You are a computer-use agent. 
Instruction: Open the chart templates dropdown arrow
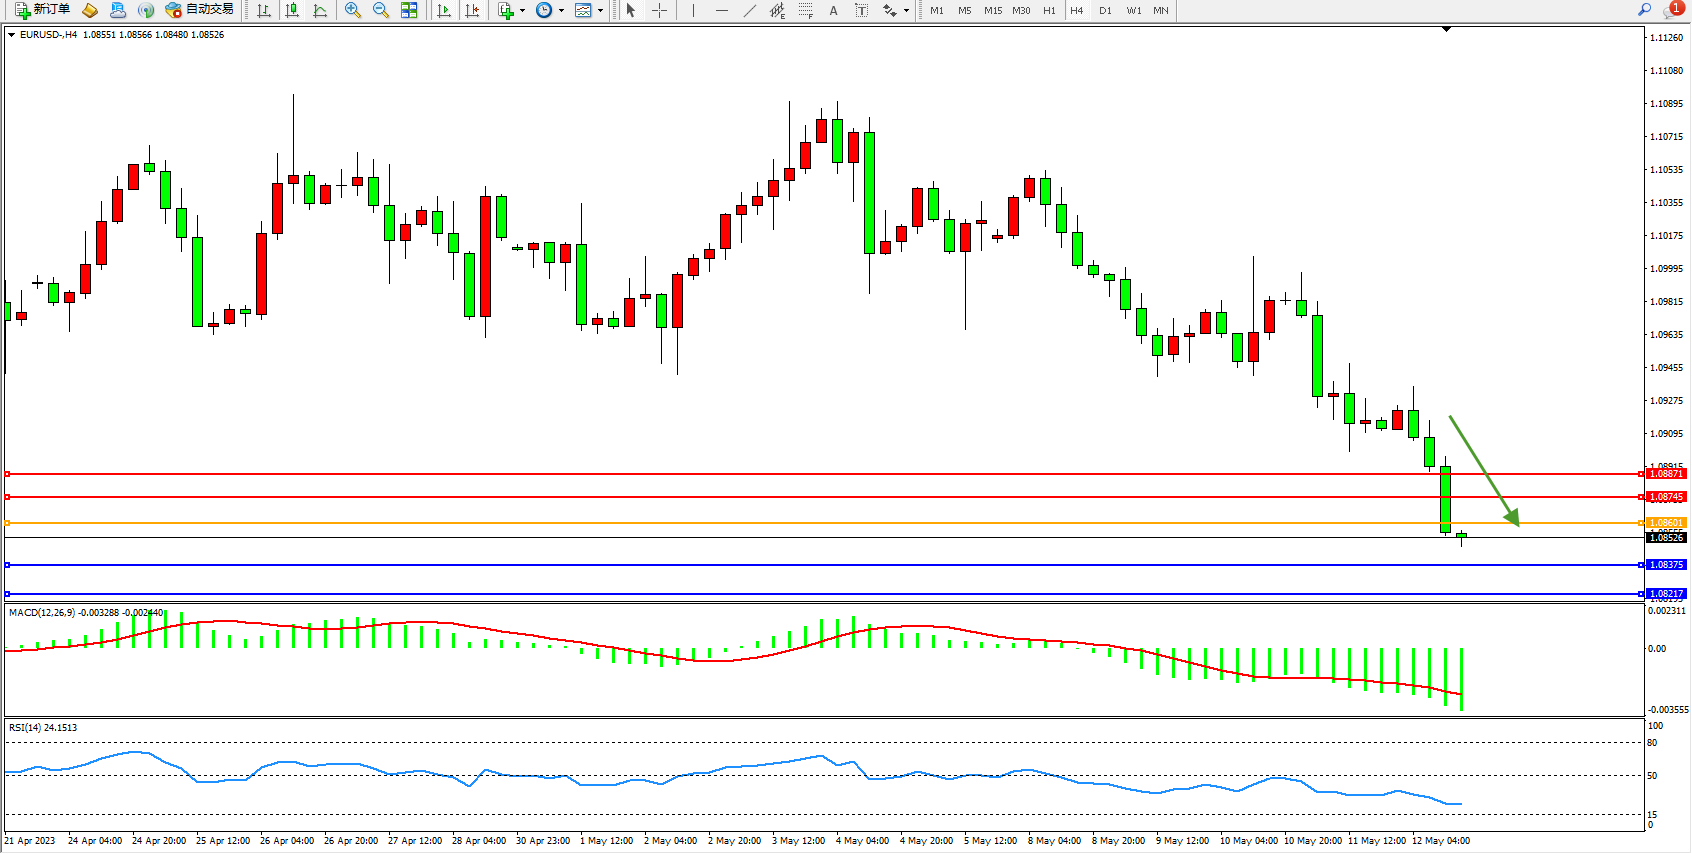(x=600, y=10)
